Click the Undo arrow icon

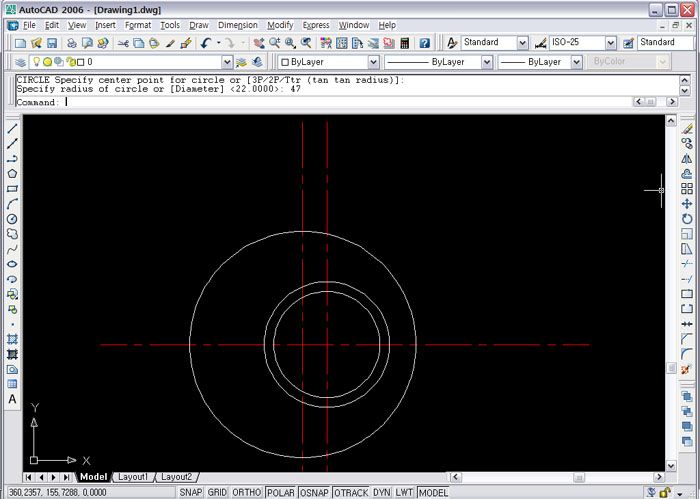pyautogui.click(x=206, y=43)
